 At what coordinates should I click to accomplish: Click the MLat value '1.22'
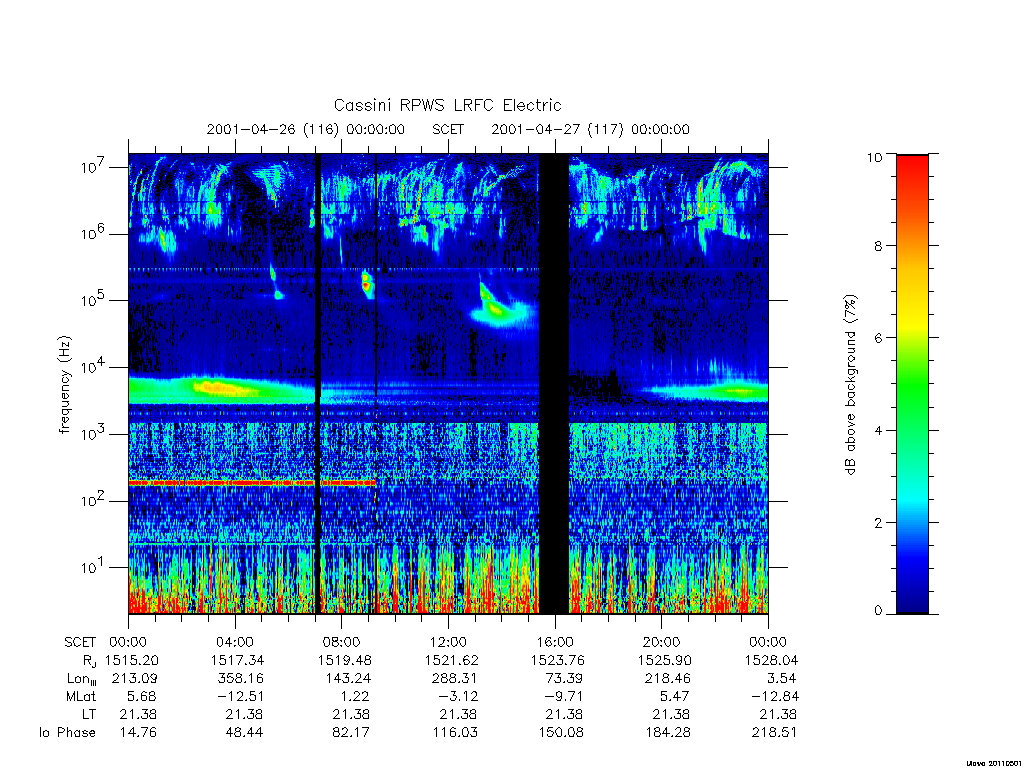(355, 697)
